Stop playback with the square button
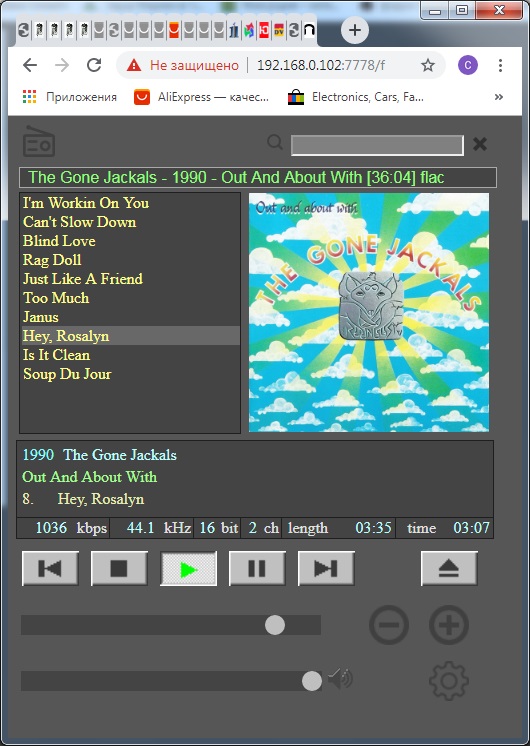This screenshot has height=746, width=530. tap(119, 569)
